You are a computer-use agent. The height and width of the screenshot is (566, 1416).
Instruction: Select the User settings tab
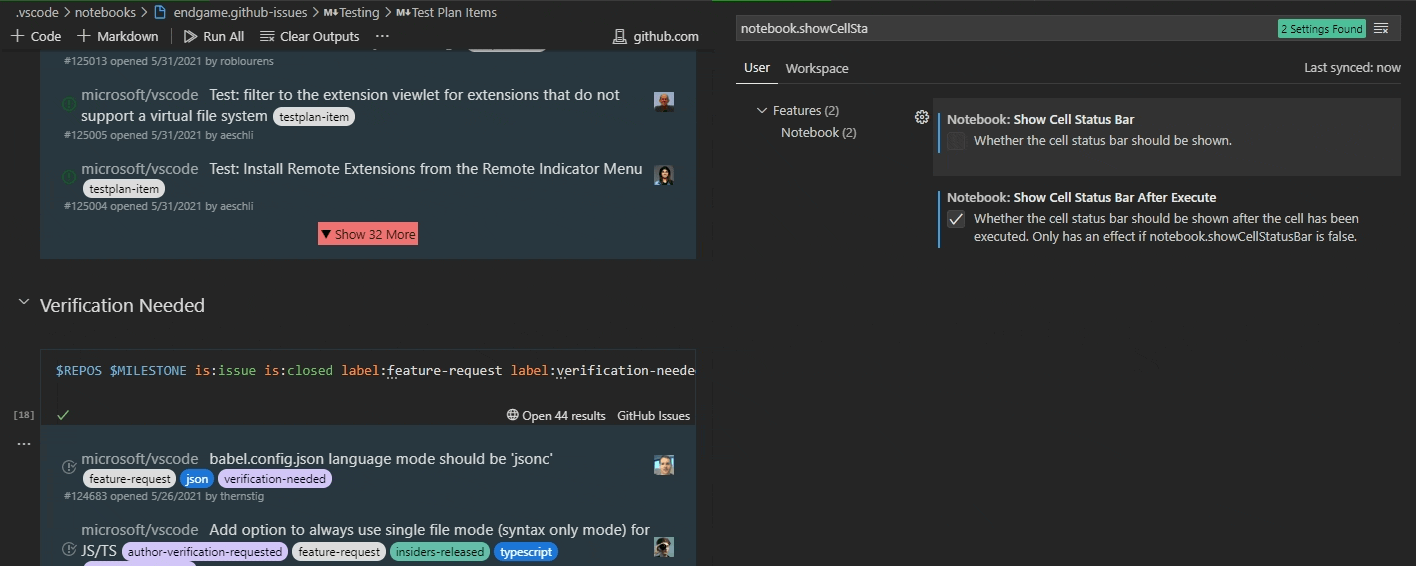tap(757, 68)
